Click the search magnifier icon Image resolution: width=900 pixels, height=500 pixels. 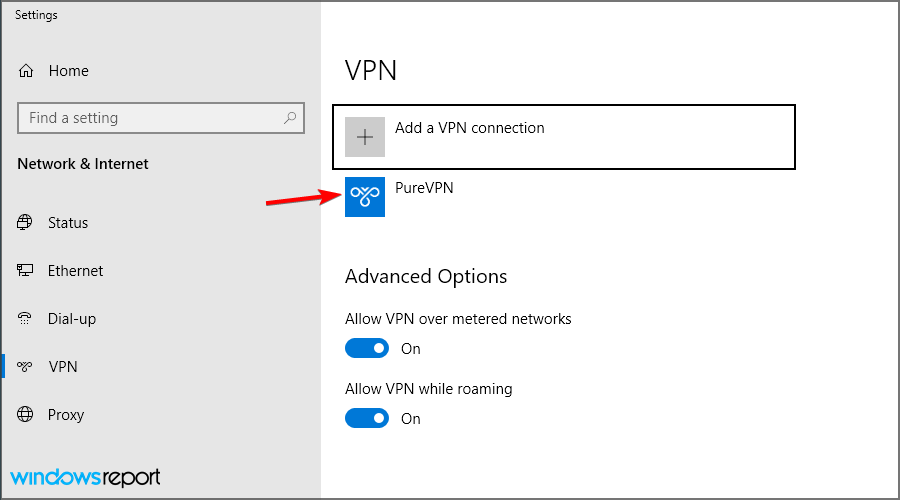290,118
